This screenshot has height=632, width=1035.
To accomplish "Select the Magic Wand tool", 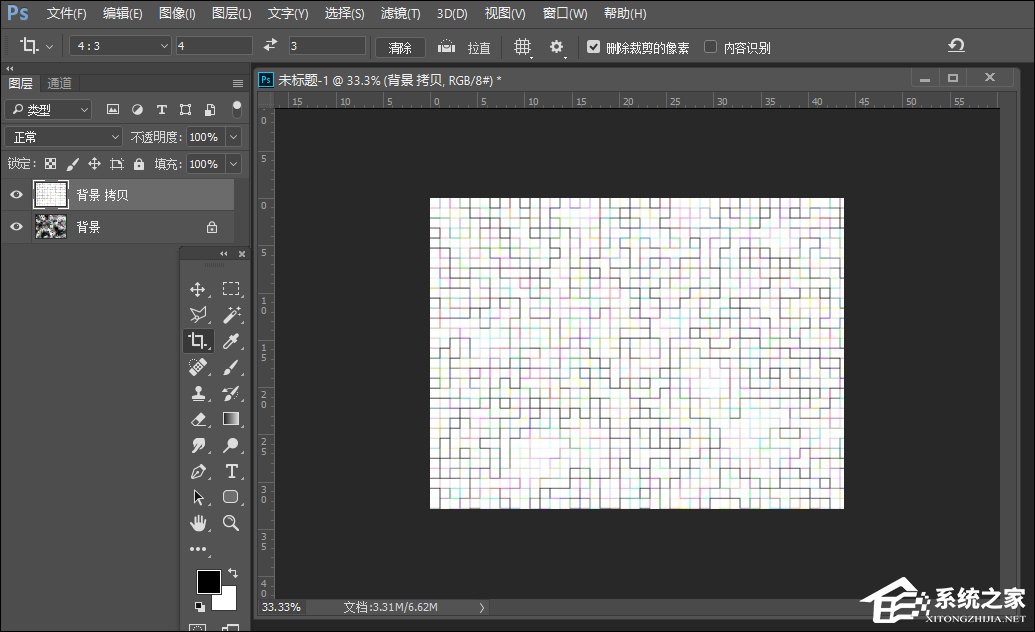I will [x=231, y=315].
